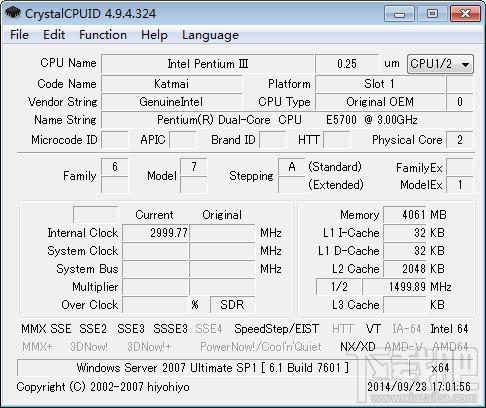Image resolution: width=486 pixels, height=408 pixels.
Task: Click the SDR memory type box
Action: pos(232,304)
